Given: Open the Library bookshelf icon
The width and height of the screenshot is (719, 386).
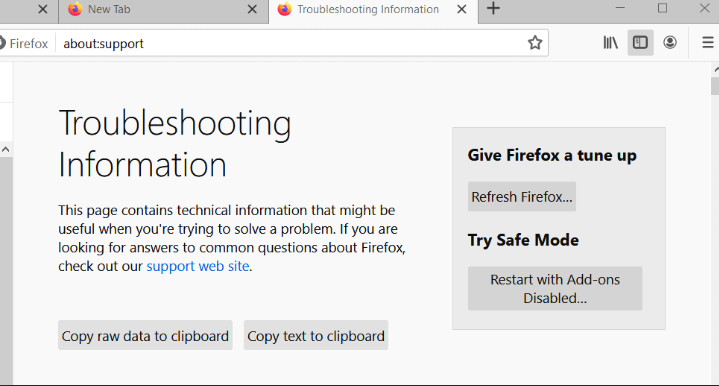Looking at the screenshot, I should coord(610,43).
